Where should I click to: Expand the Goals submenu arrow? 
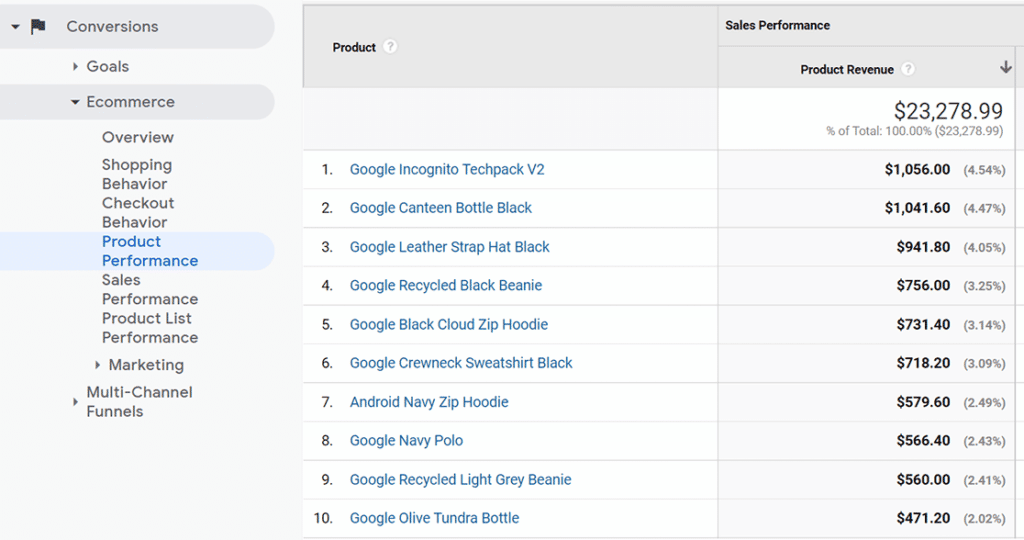pos(75,67)
